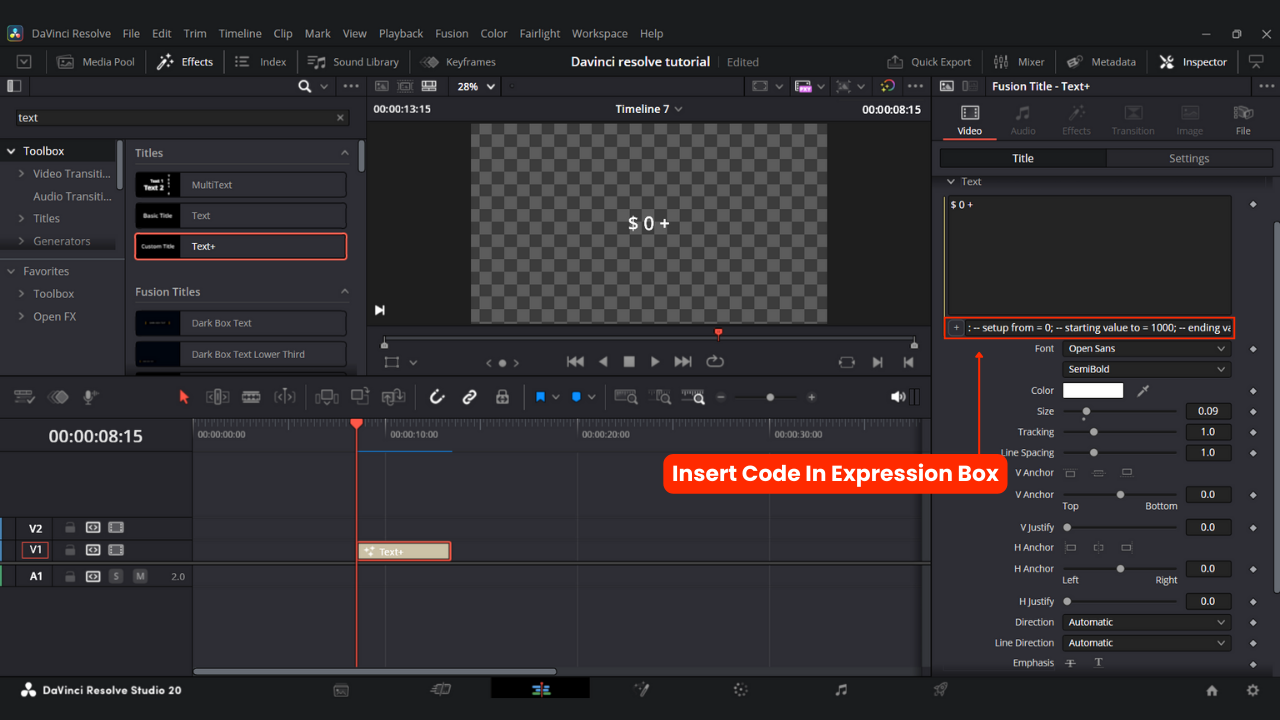Viewport: 1280px width, 720px height.
Task: Solo the A1 audio track
Action: 116,576
